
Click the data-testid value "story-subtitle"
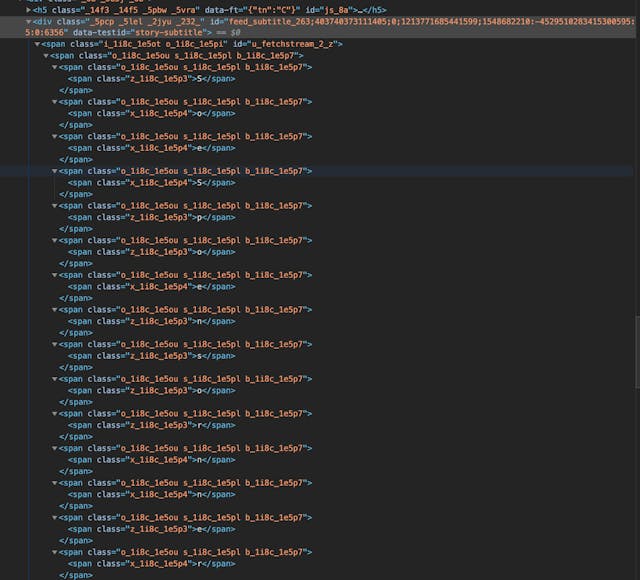(169, 33)
